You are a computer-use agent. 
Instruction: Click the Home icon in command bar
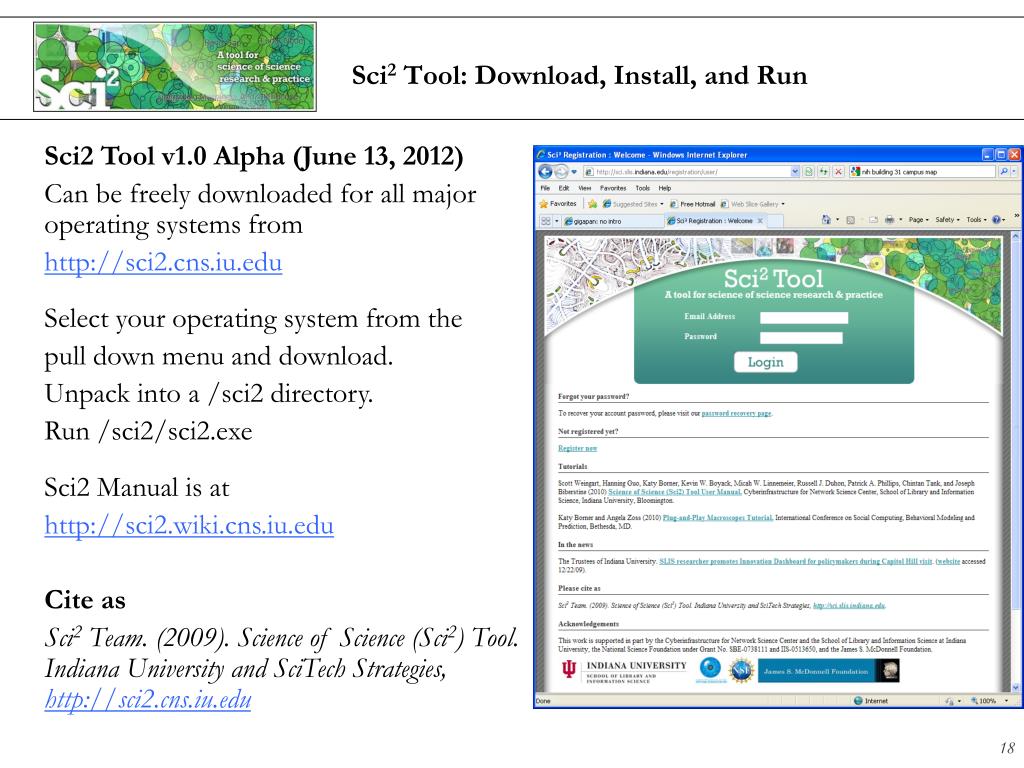(x=827, y=220)
